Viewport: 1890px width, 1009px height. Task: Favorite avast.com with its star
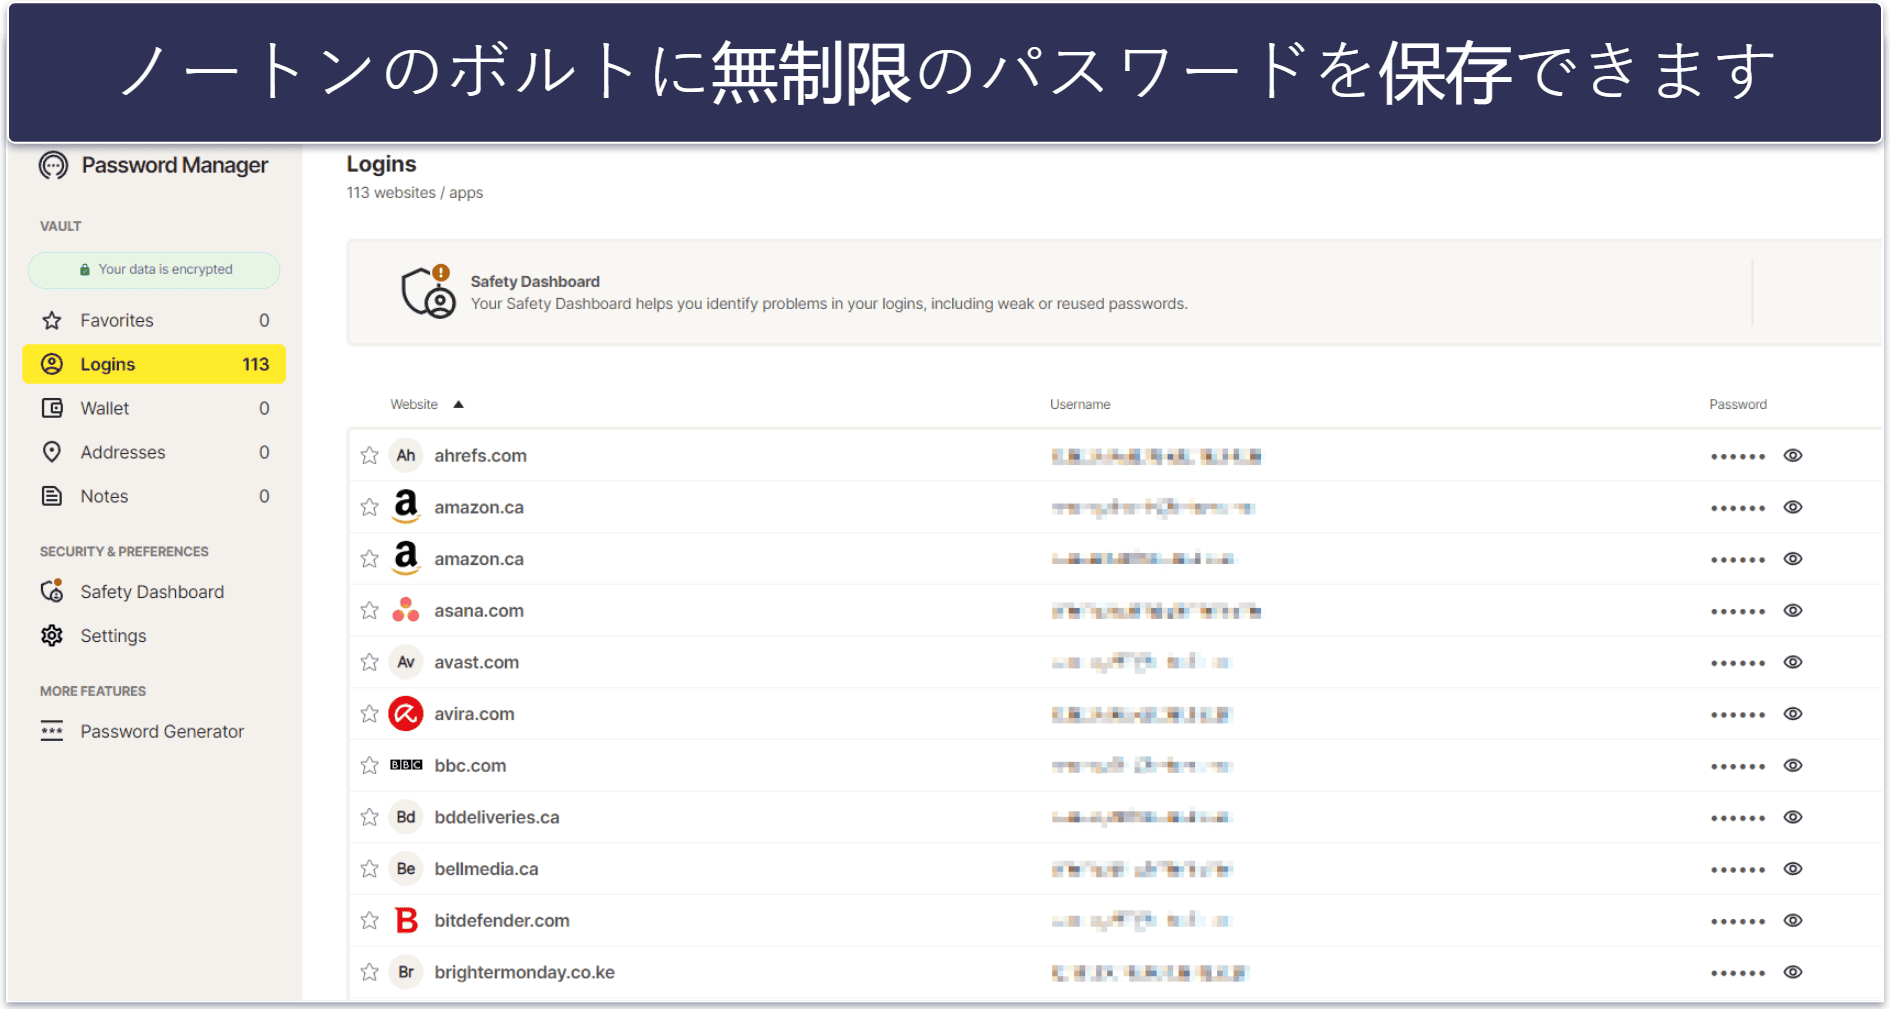pyautogui.click(x=369, y=662)
